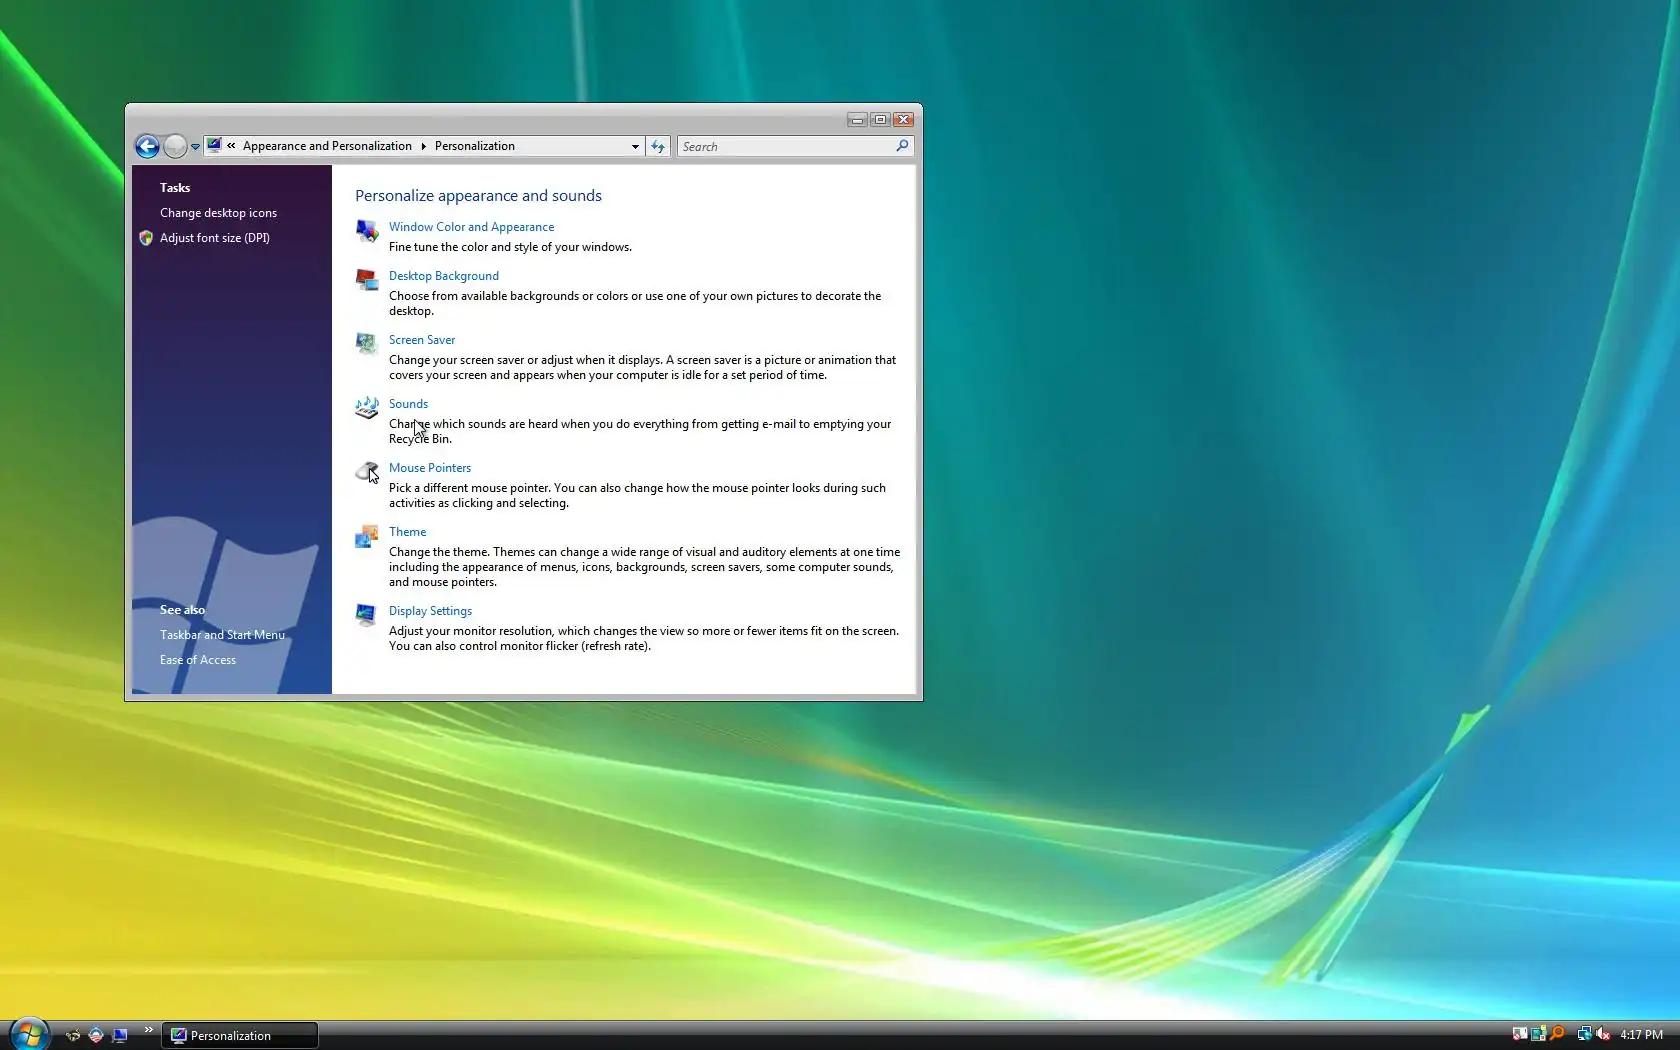Click the Sounds music-notes icon

point(367,408)
